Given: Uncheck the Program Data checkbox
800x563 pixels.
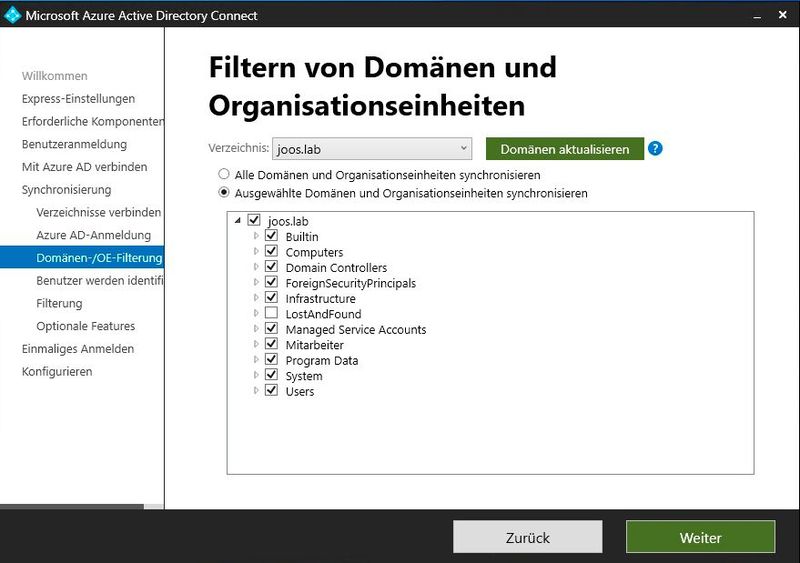Looking at the screenshot, I should pos(271,359).
